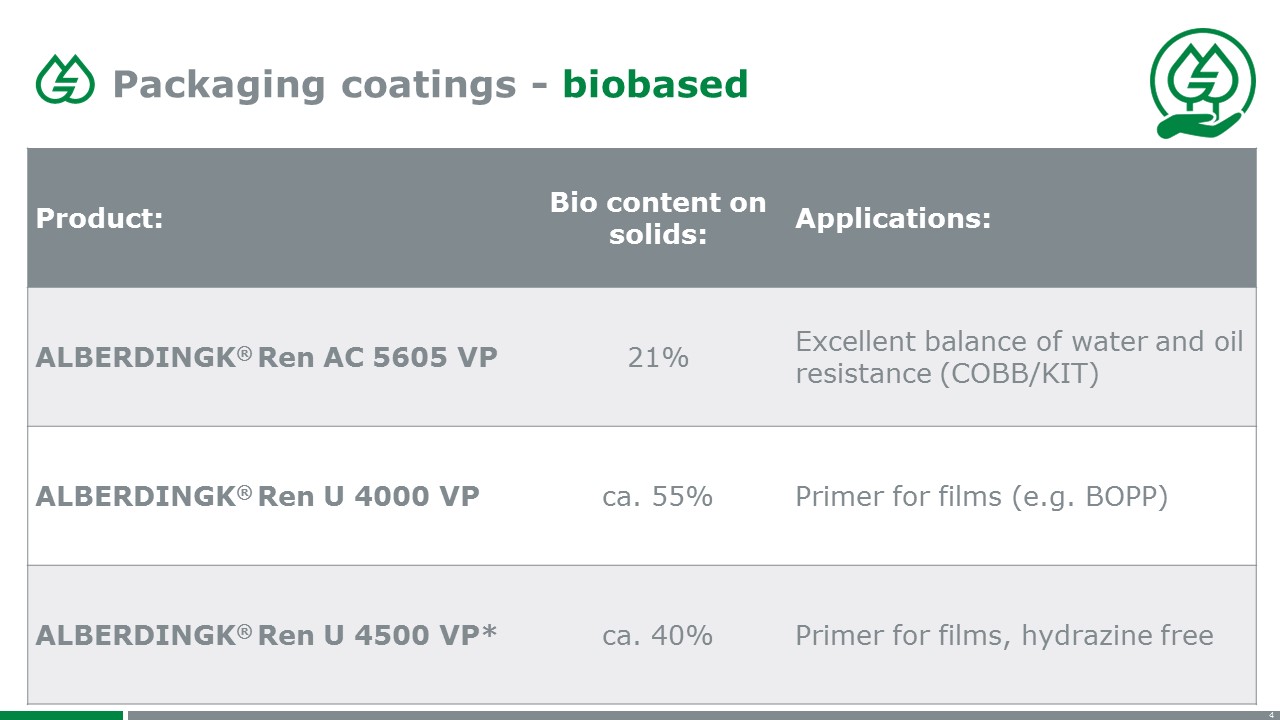Select the 'Packaging coatings - biobased' title

(430, 84)
